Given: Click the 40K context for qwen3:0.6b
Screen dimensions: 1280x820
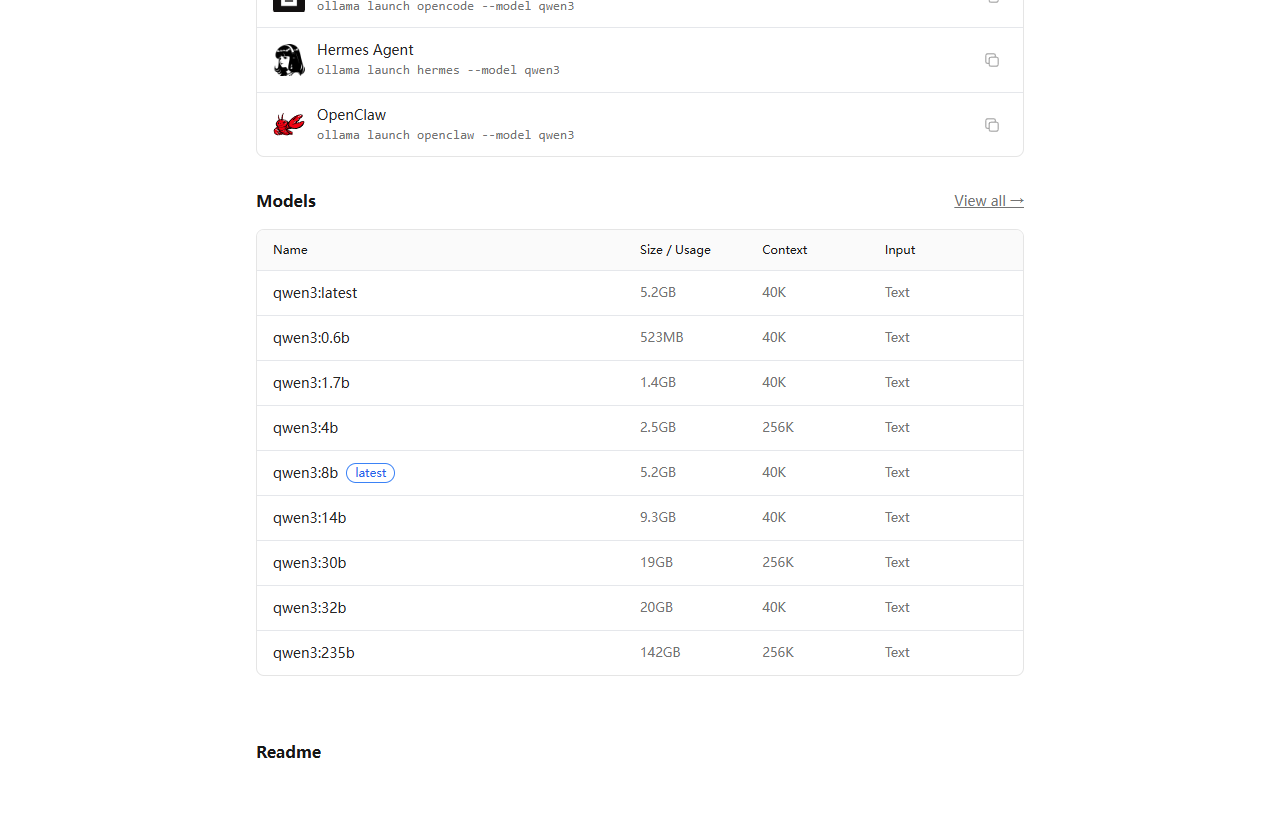Looking at the screenshot, I should 774,338.
